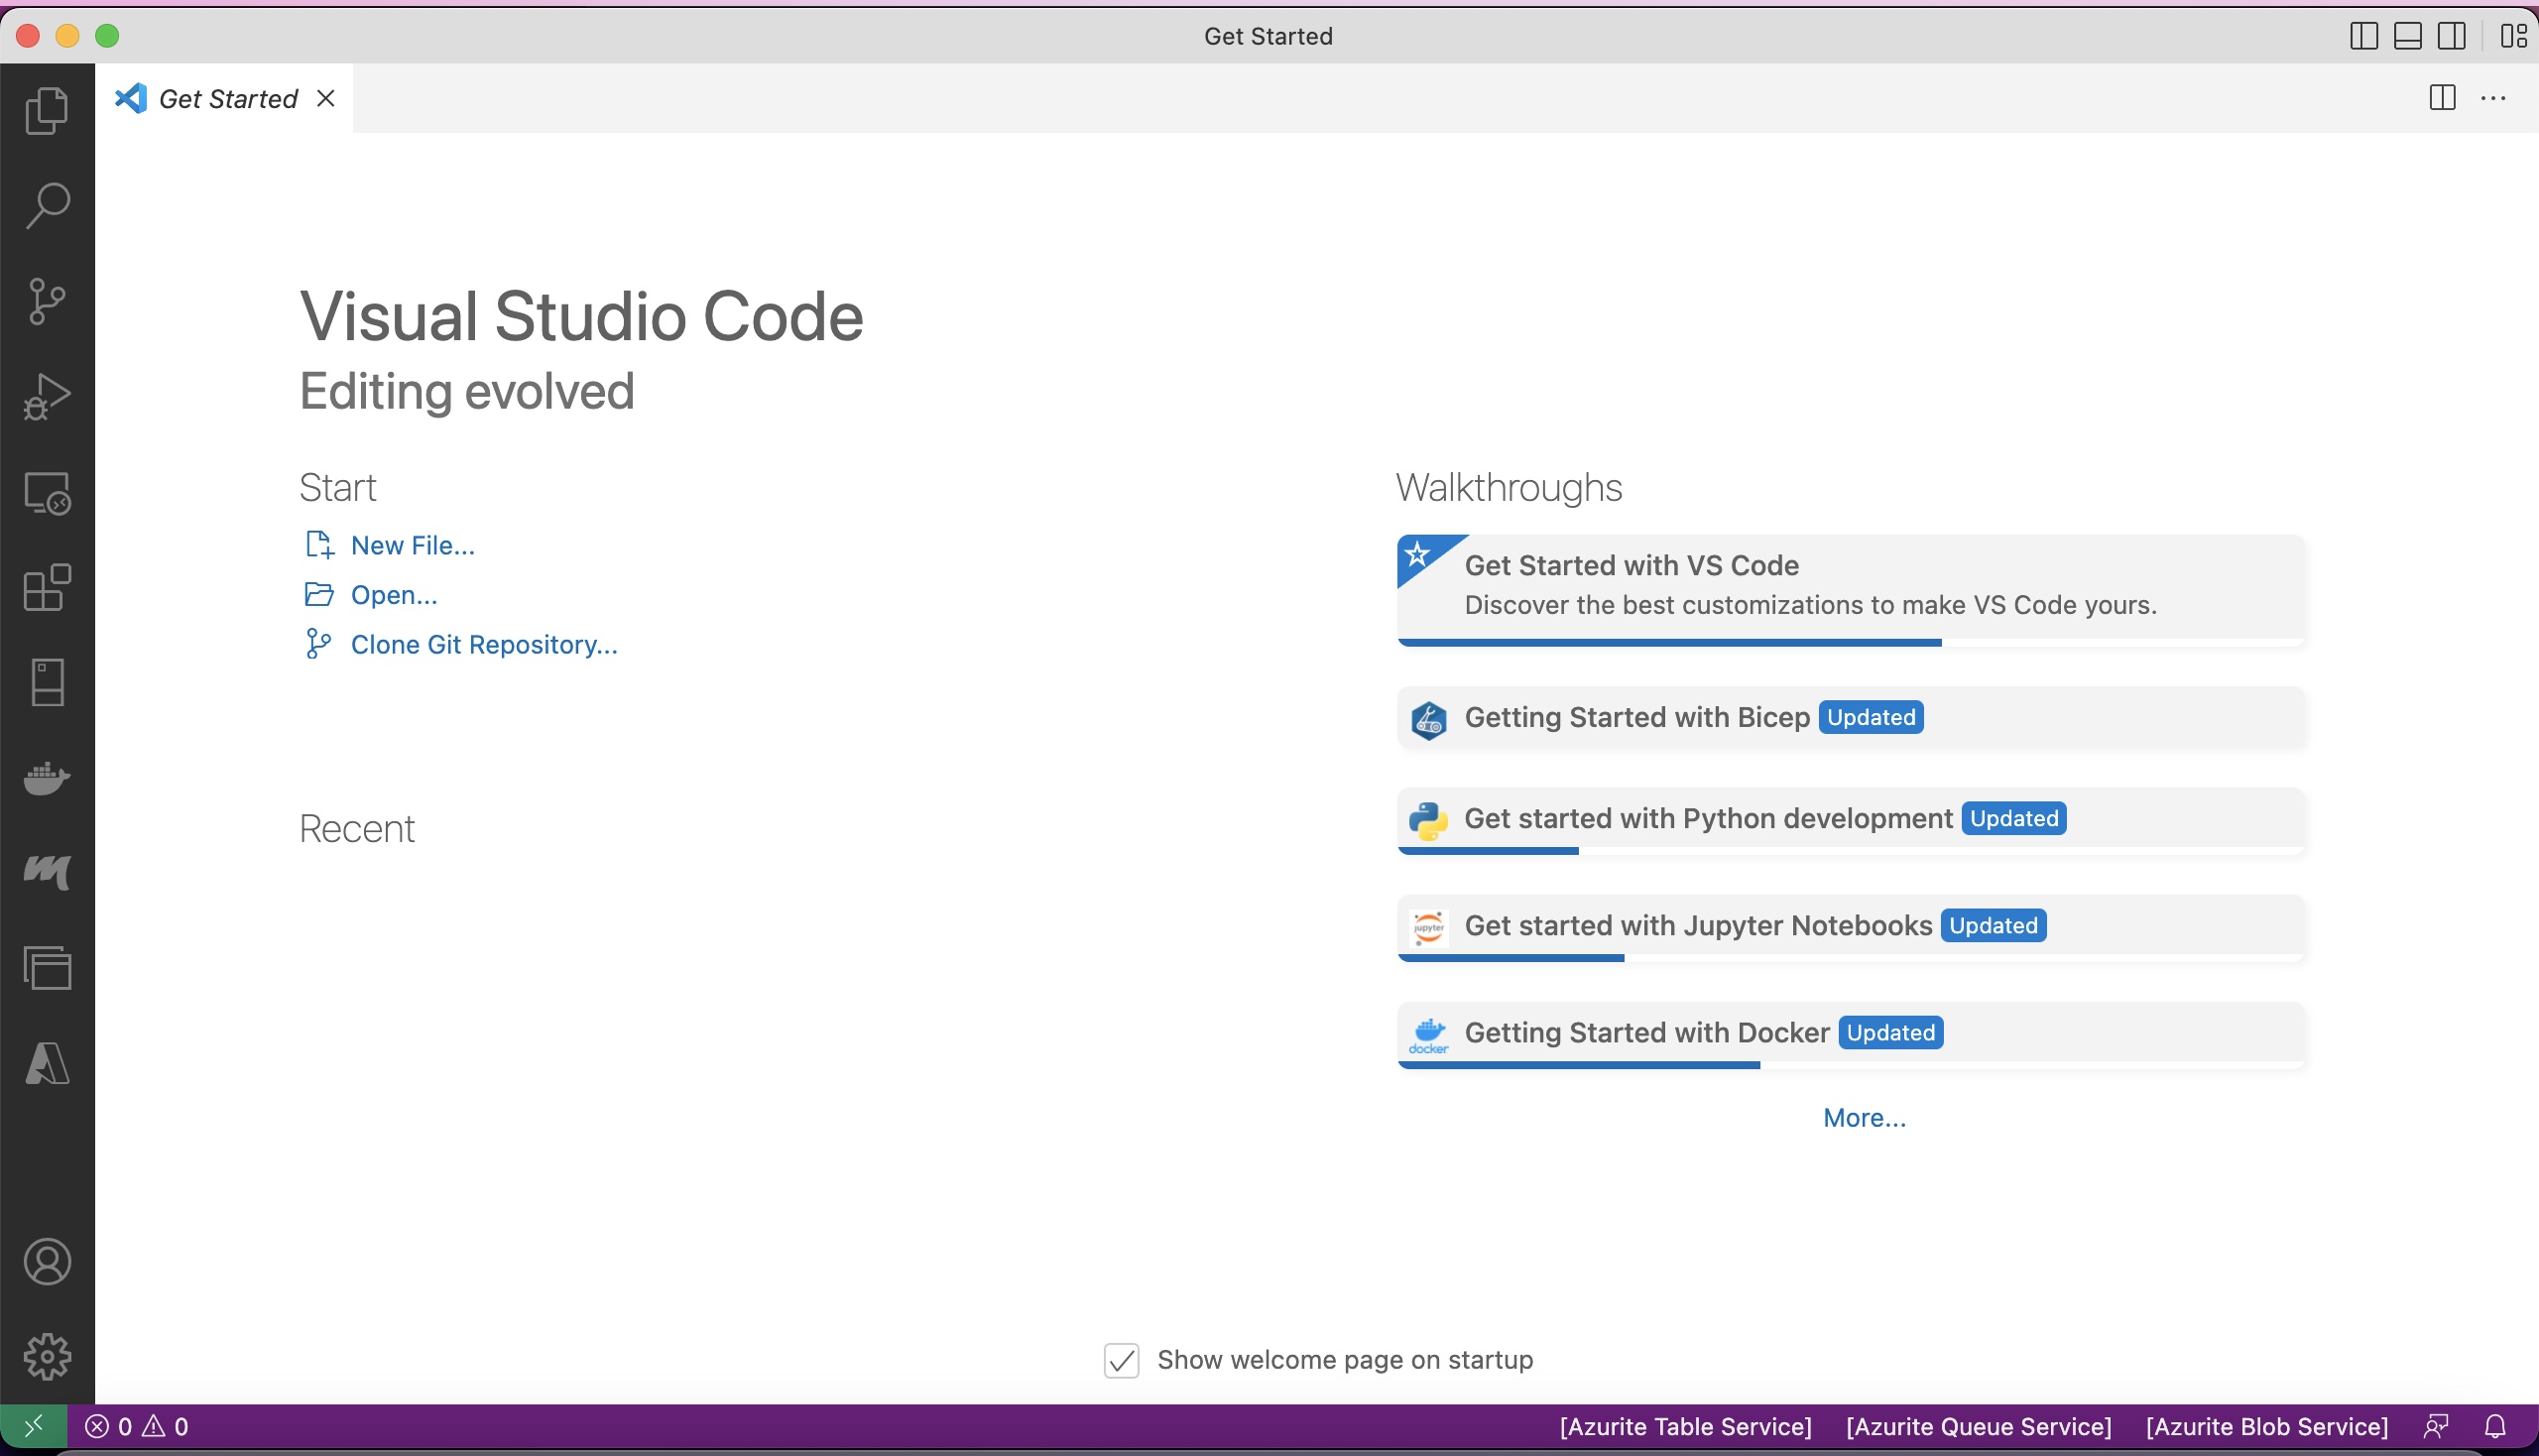2539x1456 pixels.
Task: Toggle the panel layout visibility
Action: click(2406, 36)
